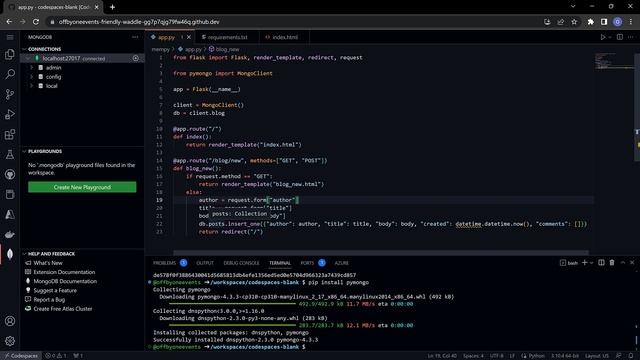The image size is (640, 360).
Task: Split the editor to the right
Action: pos(620,37)
